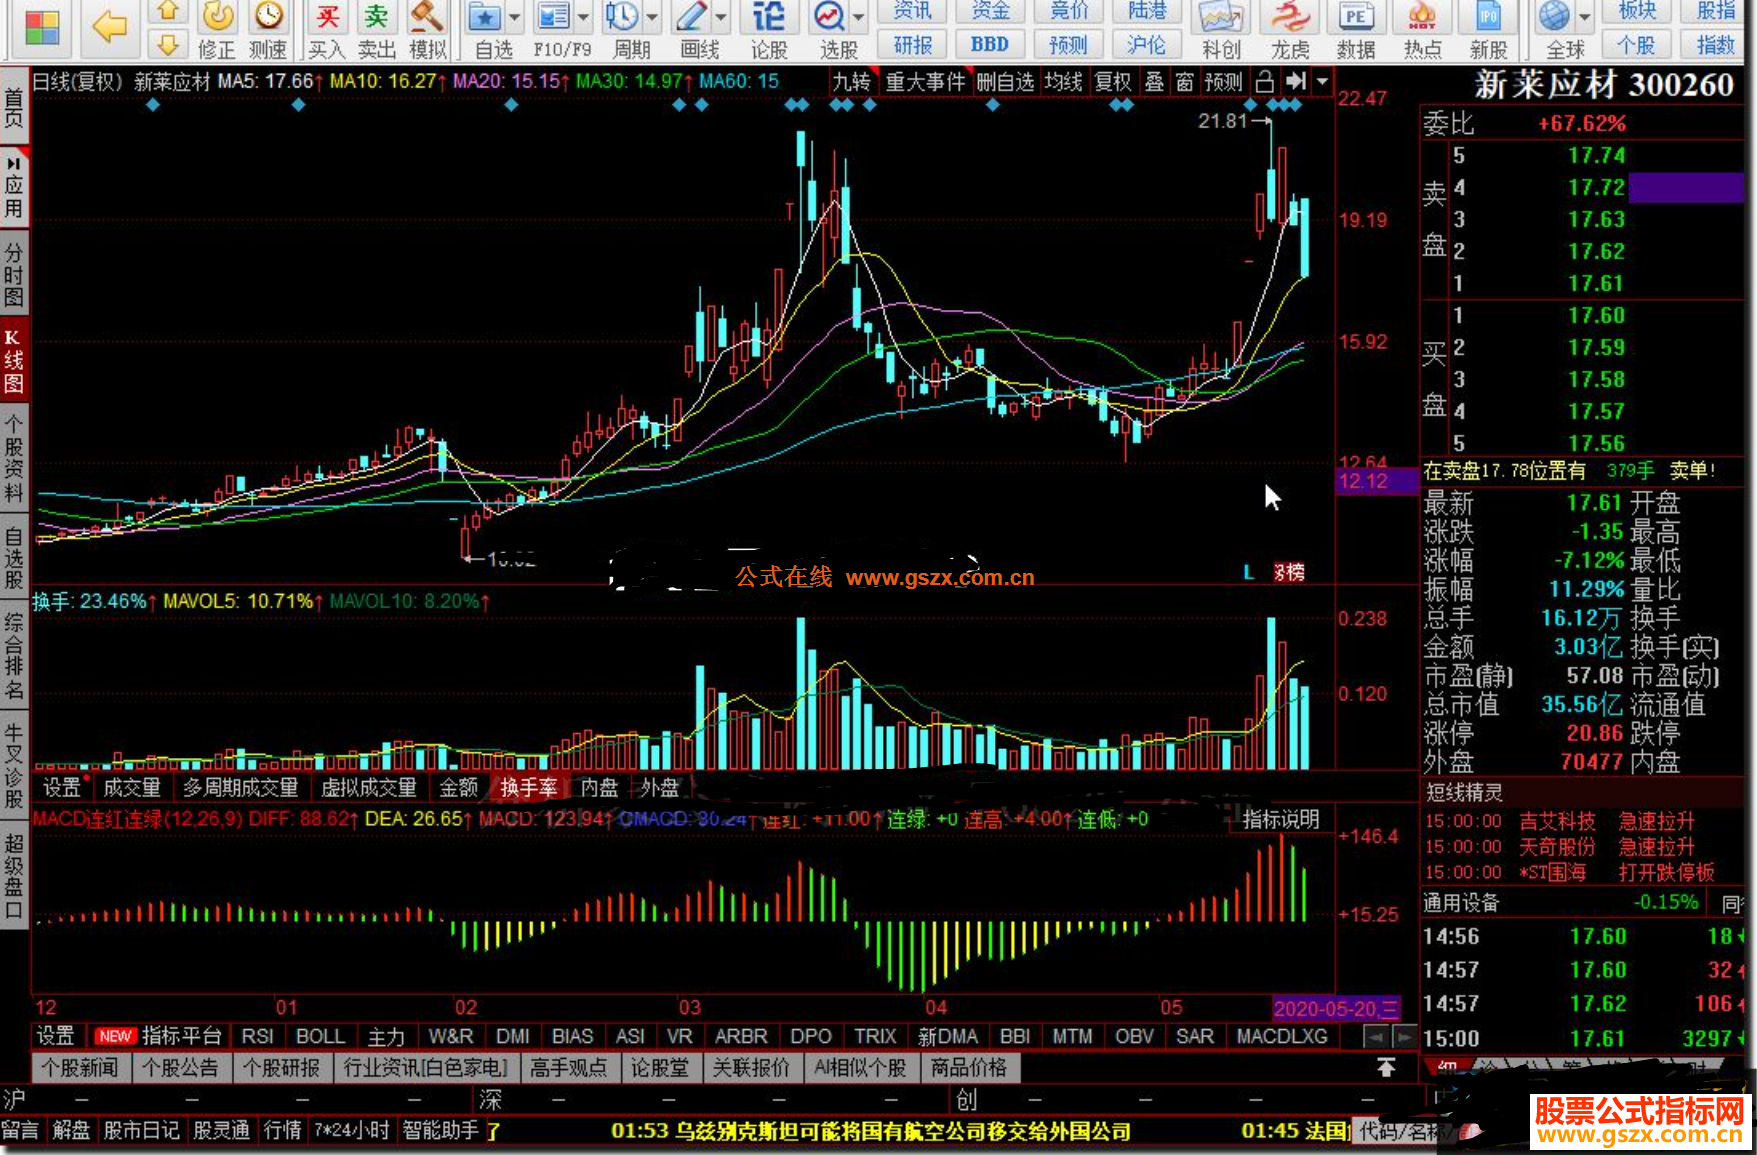This screenshot has width=1757, height=1155.
Task: Open the 龙虎 dragon-tiger icon
Action: [x=1290, y=19]
